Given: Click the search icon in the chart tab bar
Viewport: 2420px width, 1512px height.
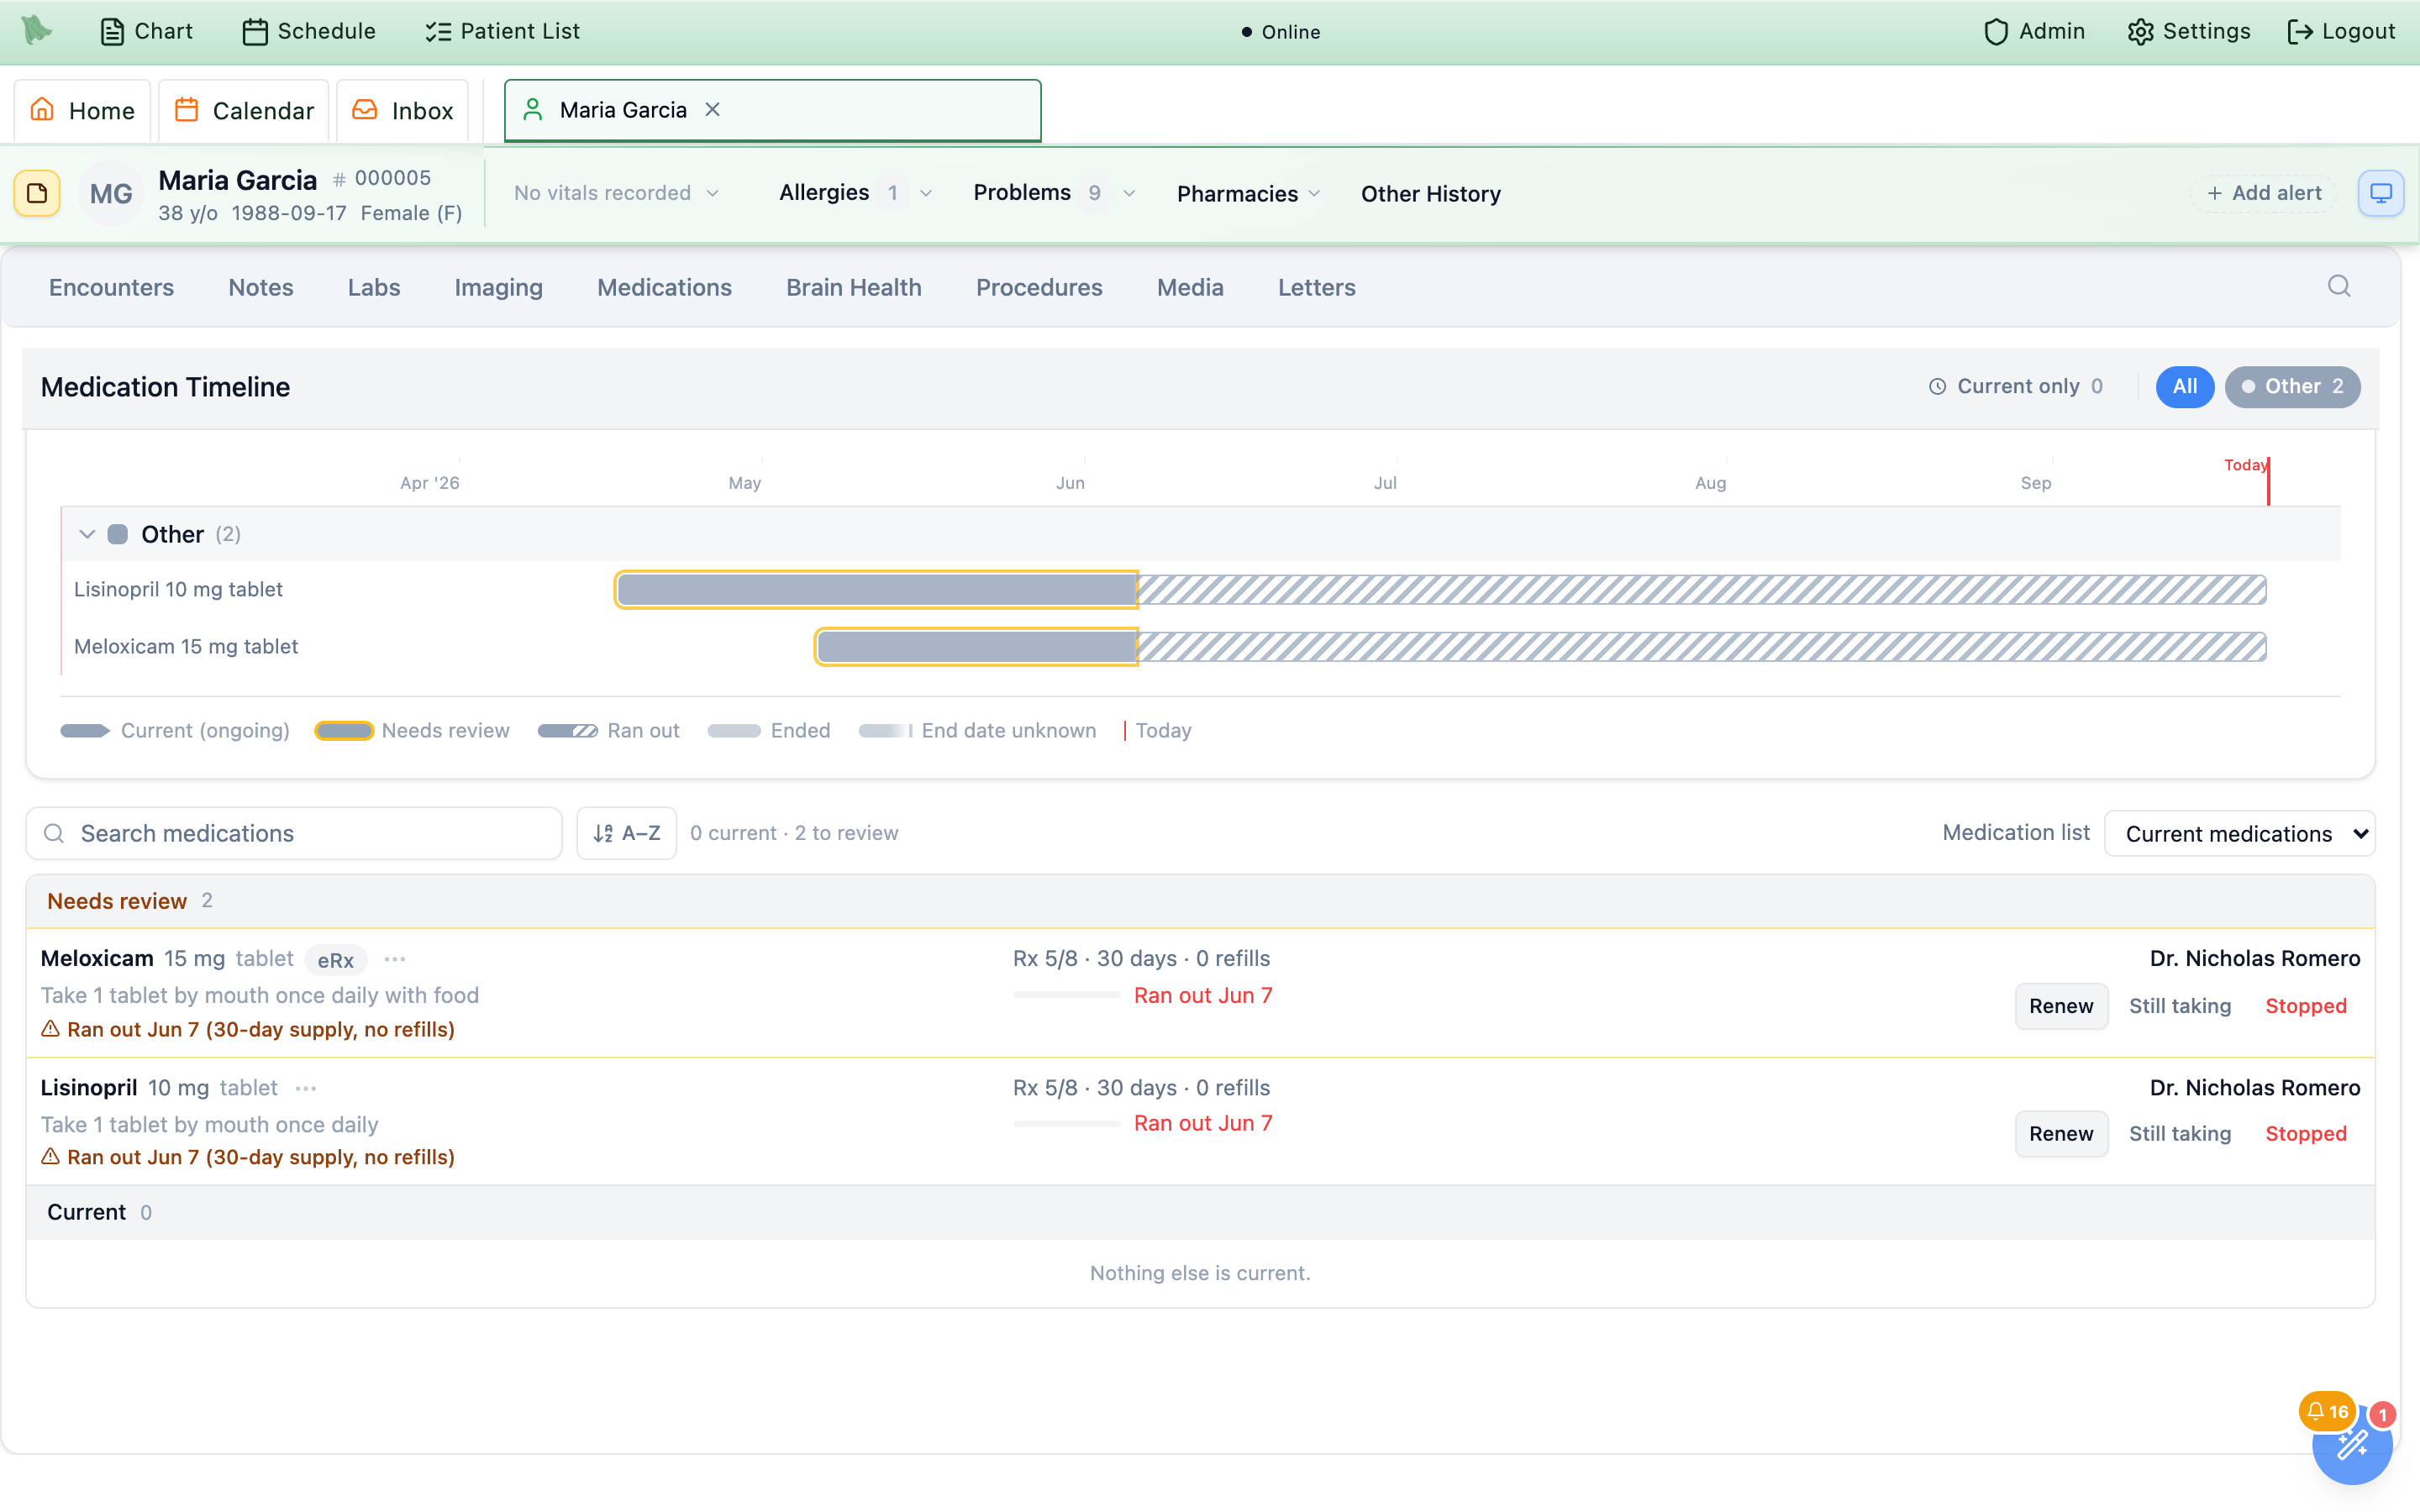Looking at the screenshot, I should point(2339,287).
